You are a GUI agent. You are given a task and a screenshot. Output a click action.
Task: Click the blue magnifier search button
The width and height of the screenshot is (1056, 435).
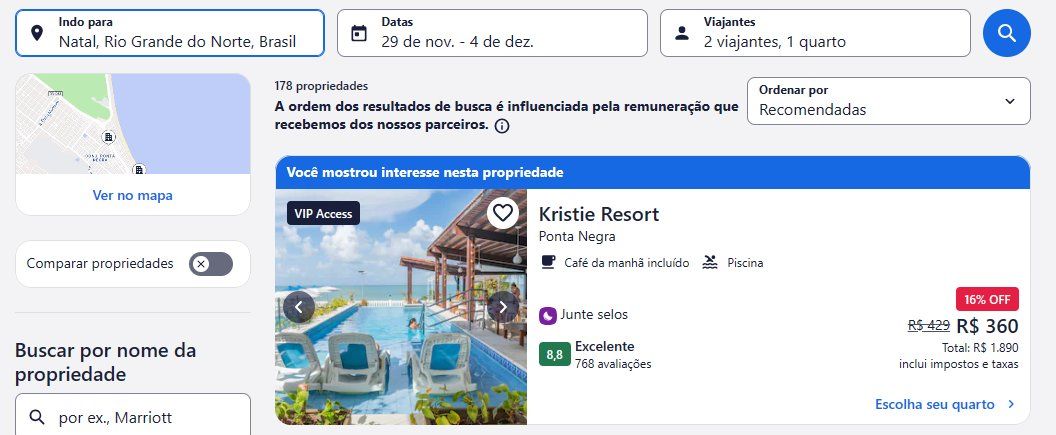(1006, 33)
